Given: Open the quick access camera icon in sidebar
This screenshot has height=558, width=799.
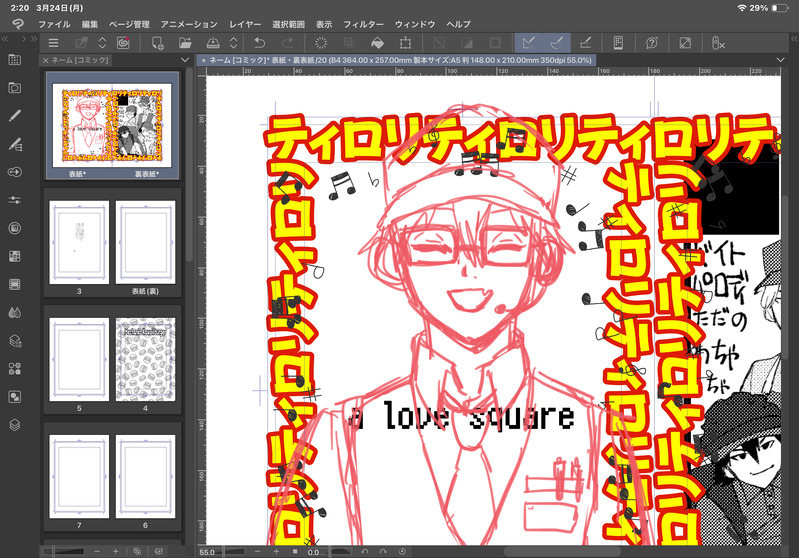Looking at the screenshot, I should coord(15,88).
